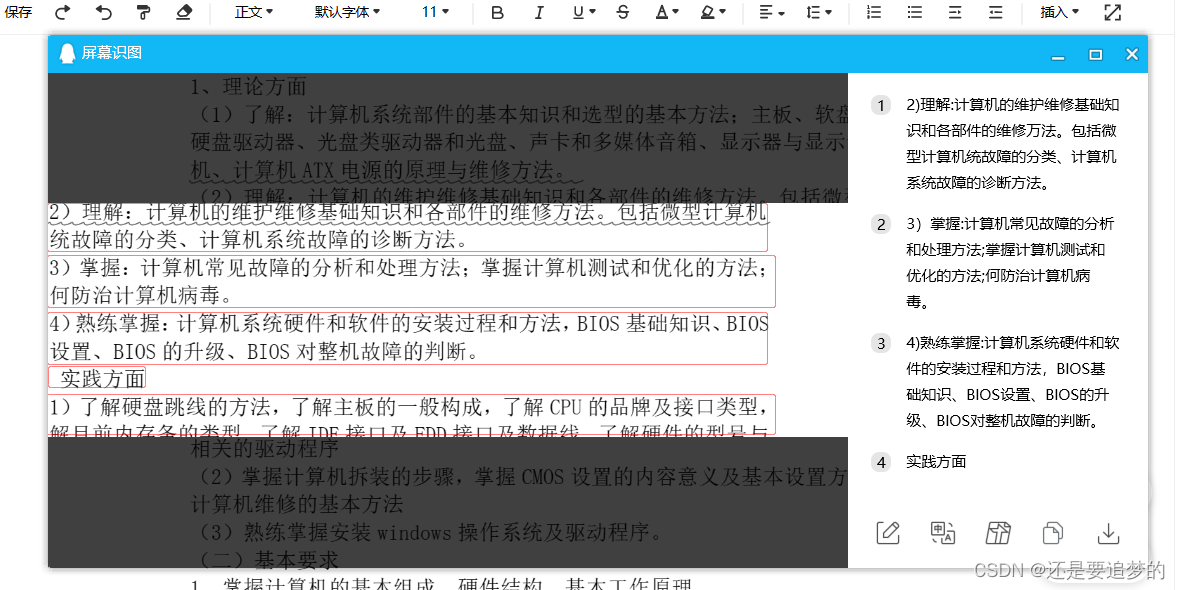This screenshot has width=1180, height=590.
Task: Click the redo arrow icon
Action: click(x=64, y=12)
